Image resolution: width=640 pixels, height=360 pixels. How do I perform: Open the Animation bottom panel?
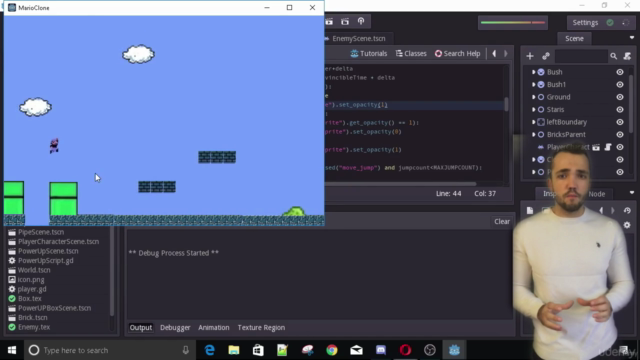214,327
